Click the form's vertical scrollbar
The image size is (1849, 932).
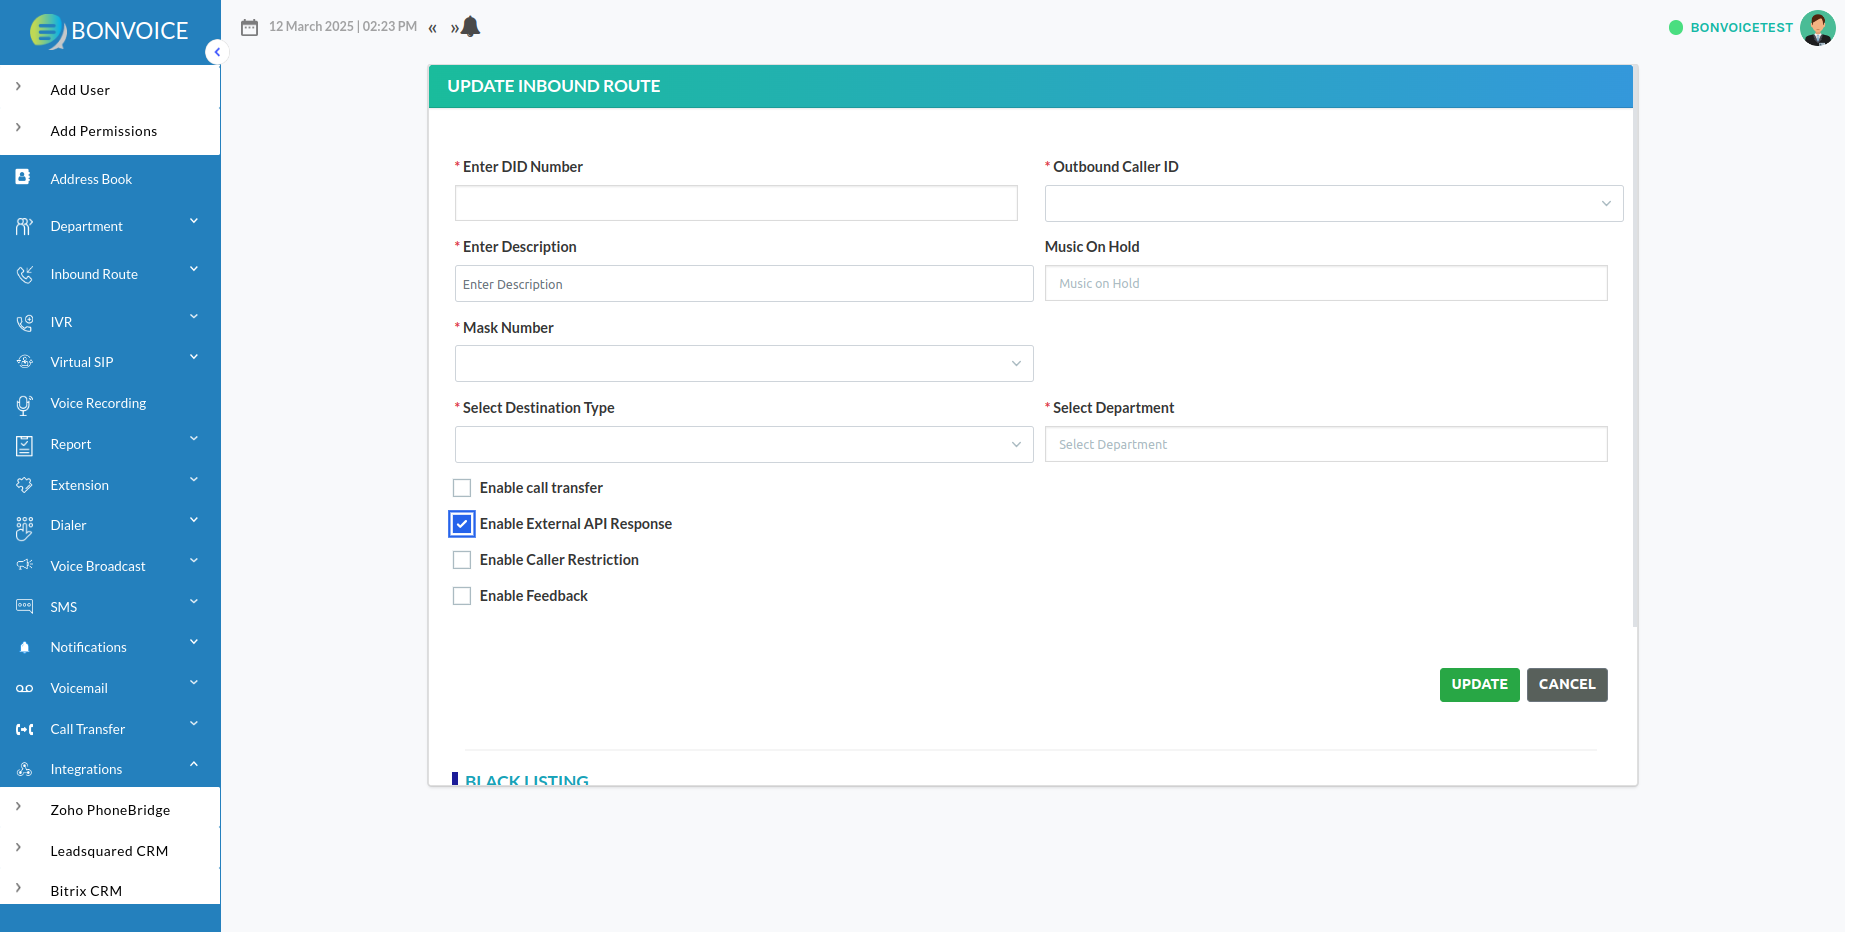coord(1635,350)
